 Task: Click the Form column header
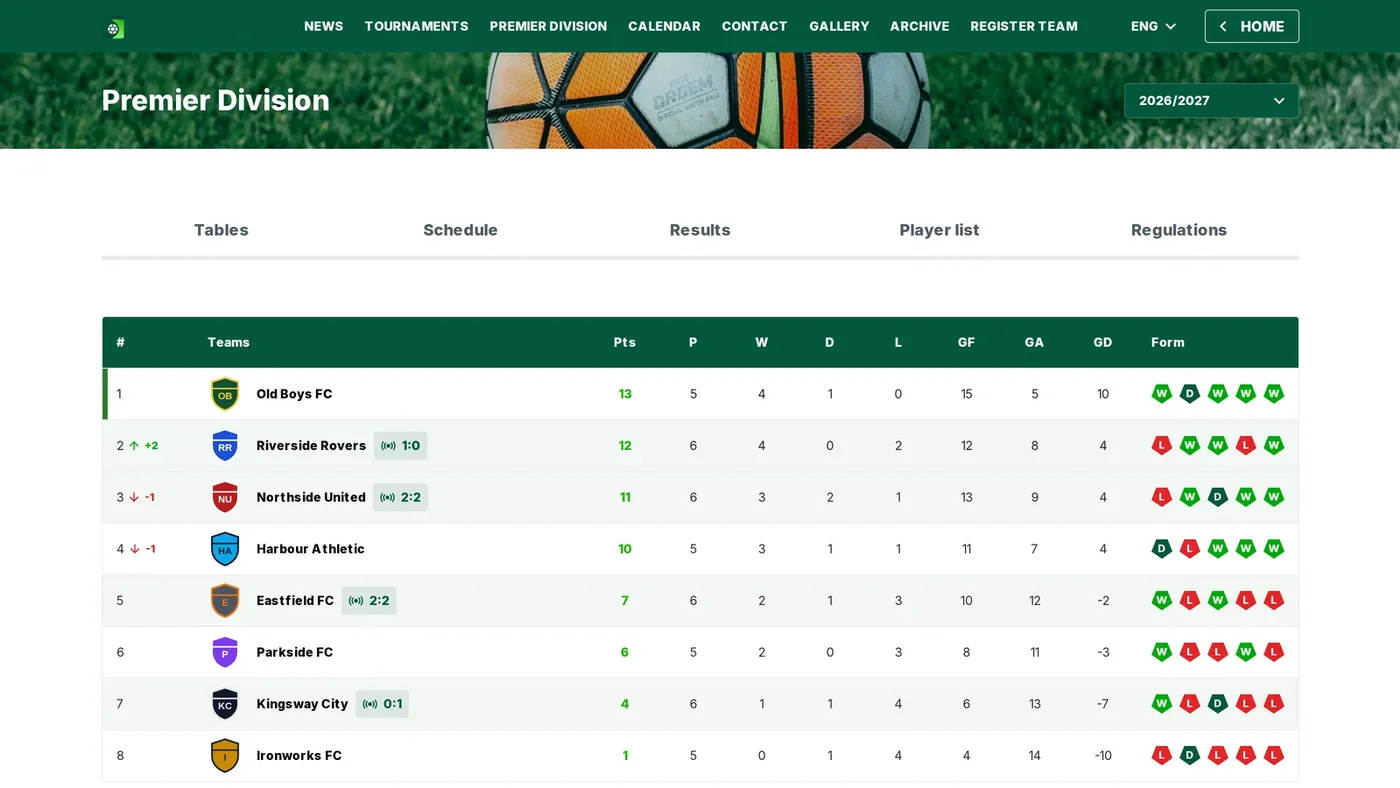click(x=1168, y=342)
